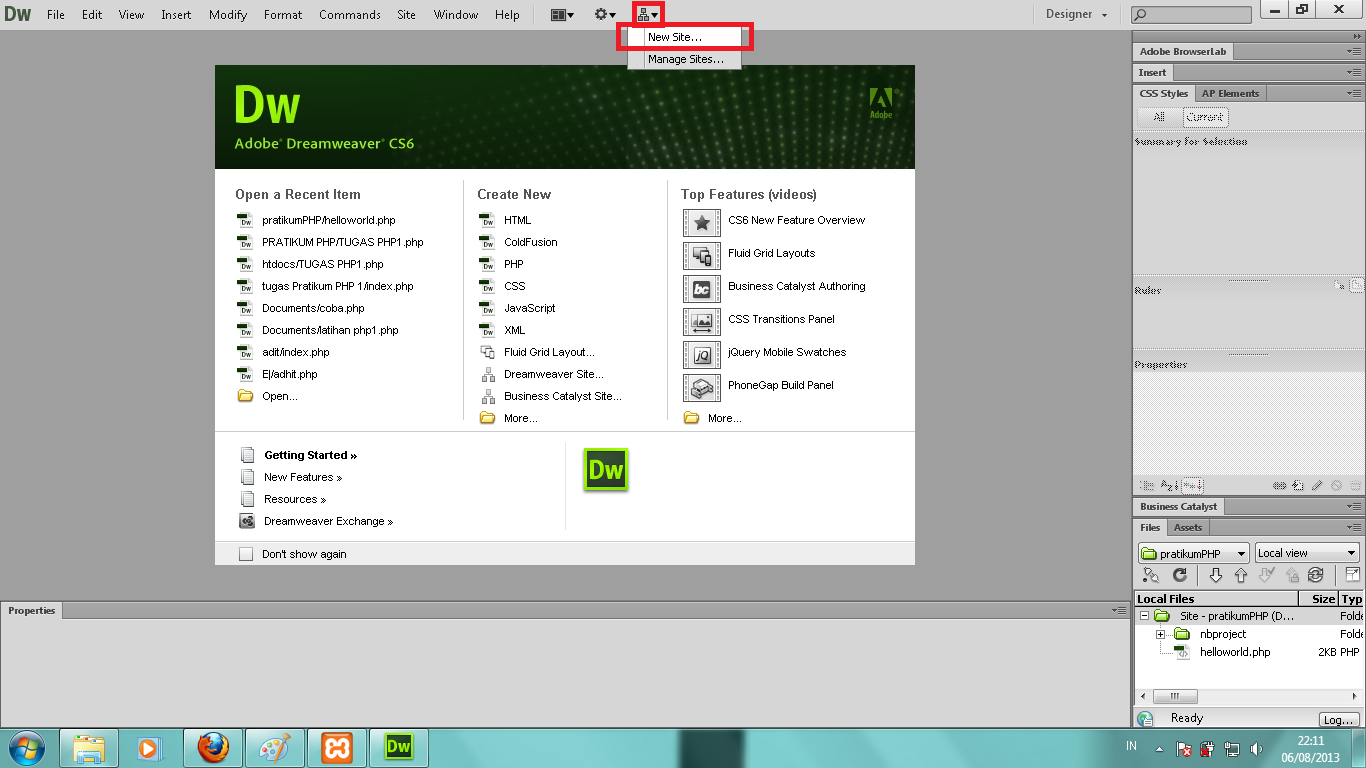The height and width of the screenshot is (768, 1366).
Task: Click the green Dw logo in the welcome footer
Action: pyautogui.click(x=606, y=470)
